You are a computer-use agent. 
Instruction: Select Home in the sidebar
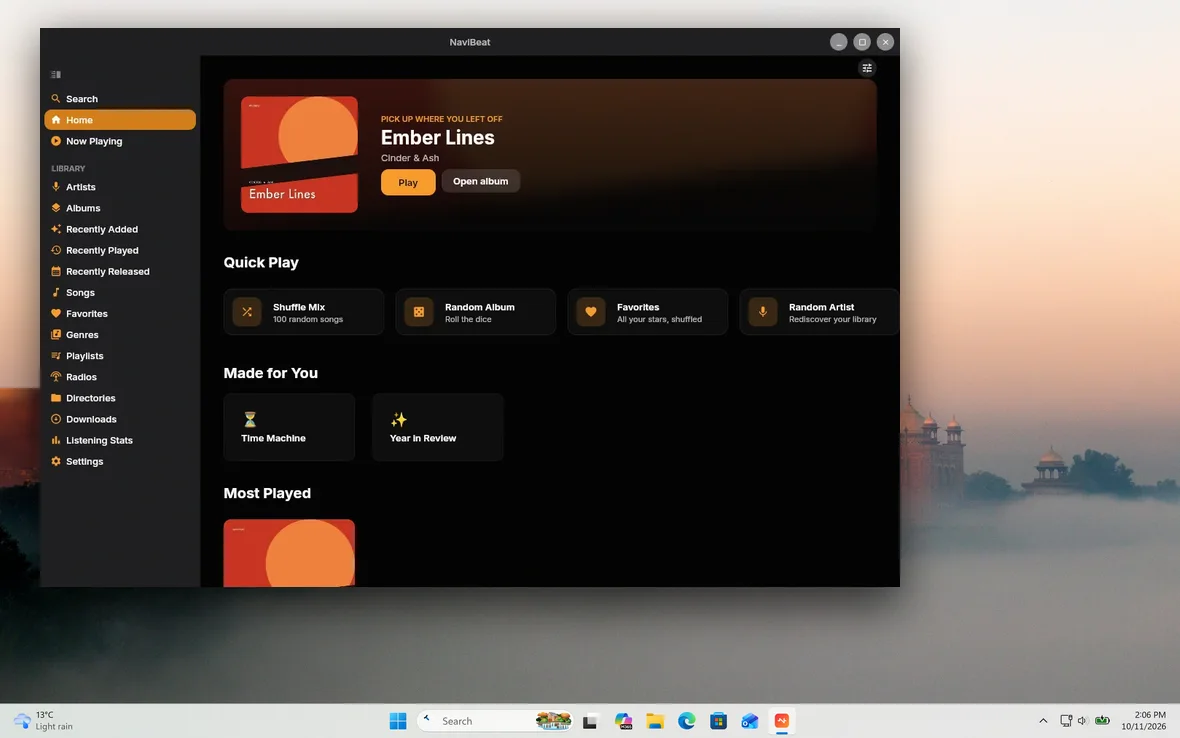tap(120, 120)
